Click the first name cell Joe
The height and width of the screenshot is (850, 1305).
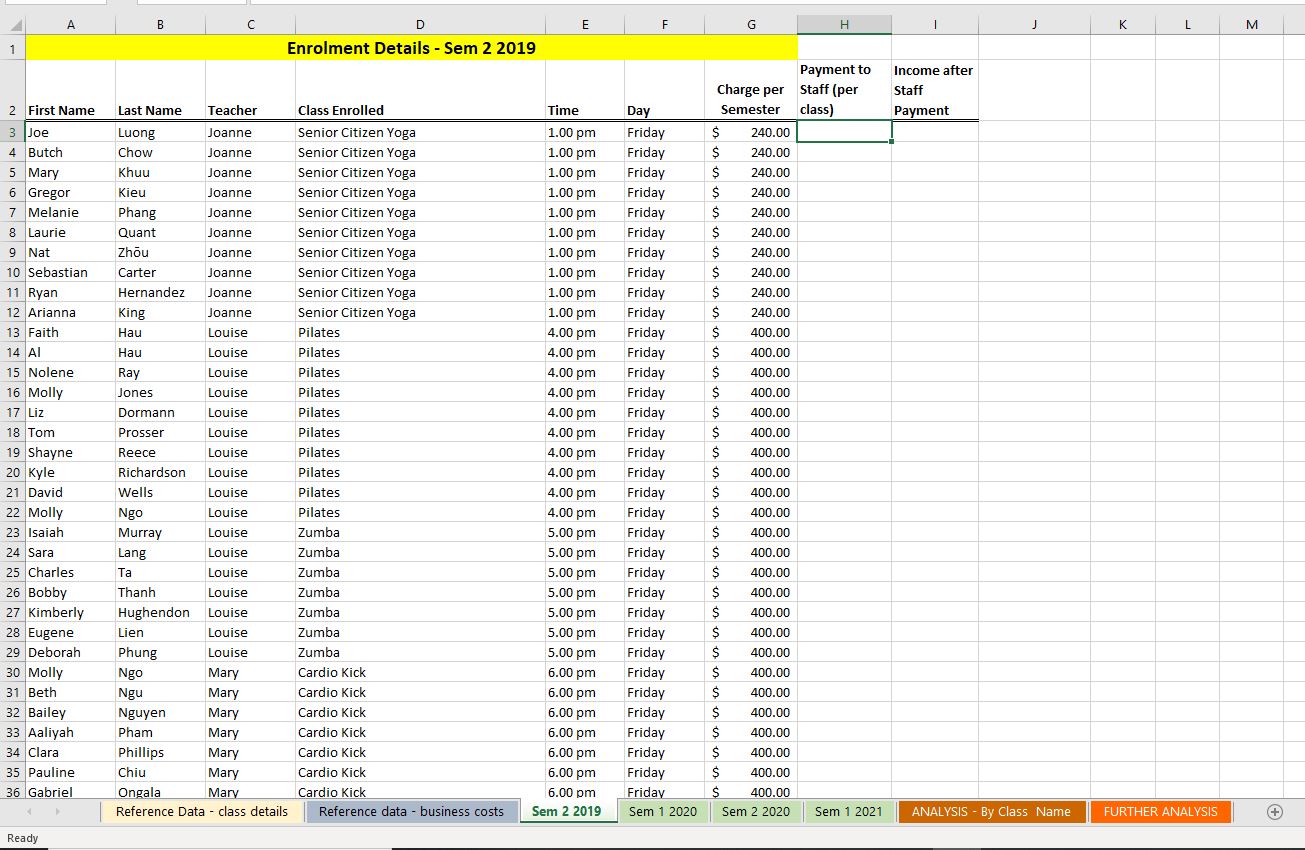coord(70,132)
